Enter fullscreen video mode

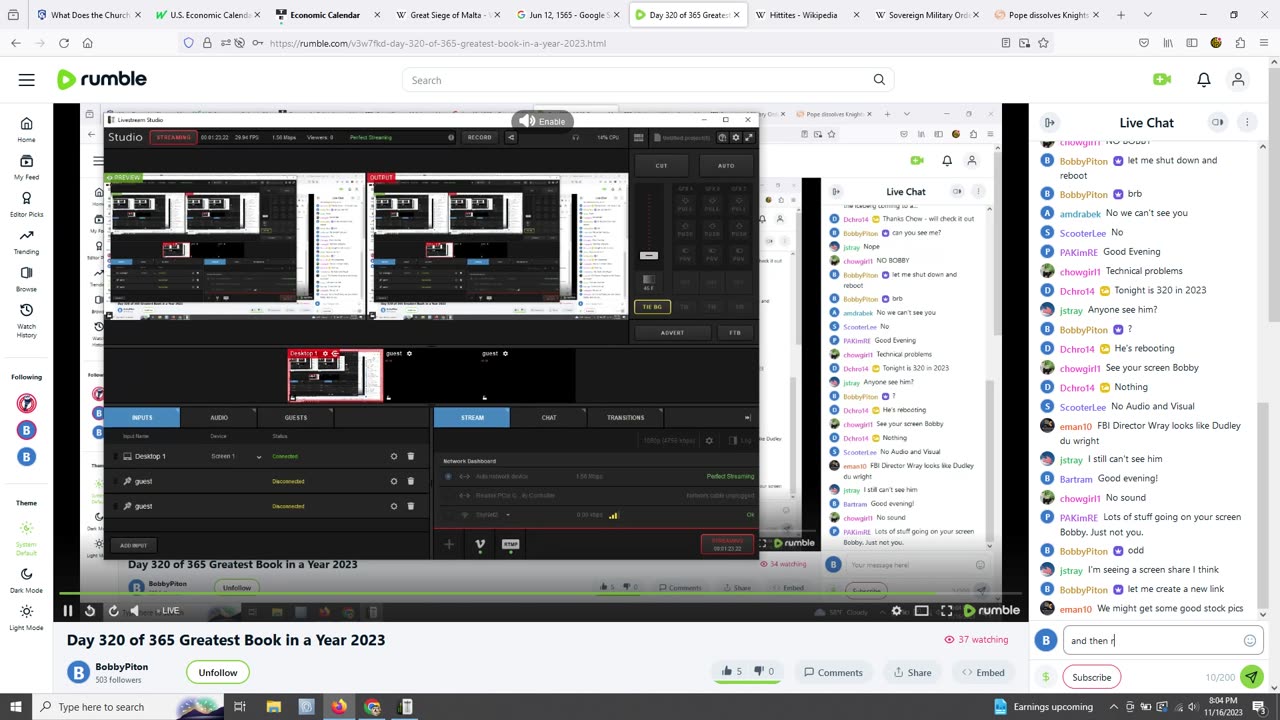coord(946,610)
